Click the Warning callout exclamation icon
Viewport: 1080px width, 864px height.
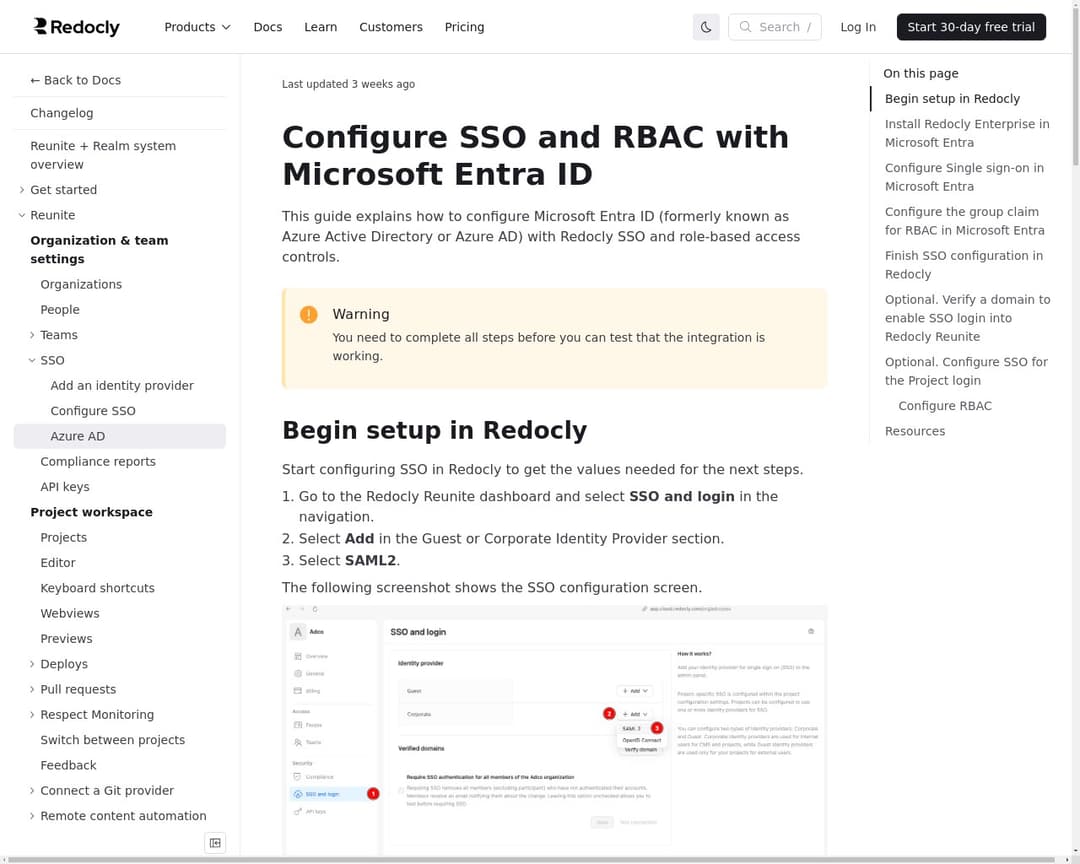click(x=309, y=314)
